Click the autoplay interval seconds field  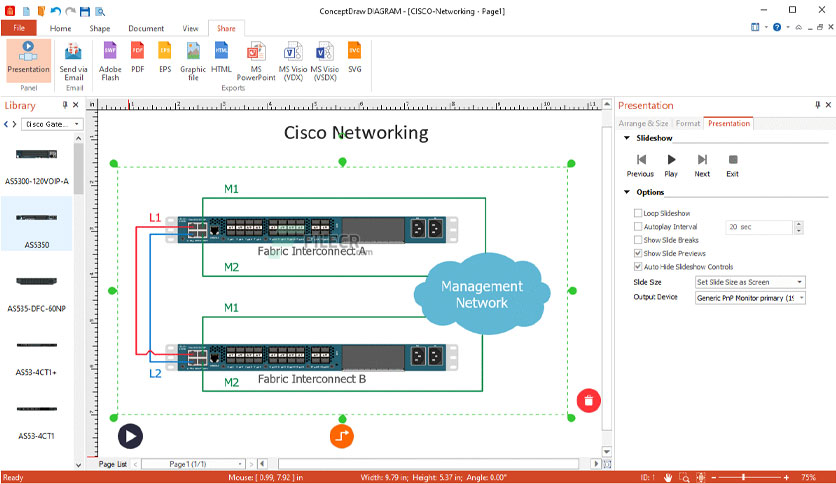pyautogui.click(x=759, y=227)
